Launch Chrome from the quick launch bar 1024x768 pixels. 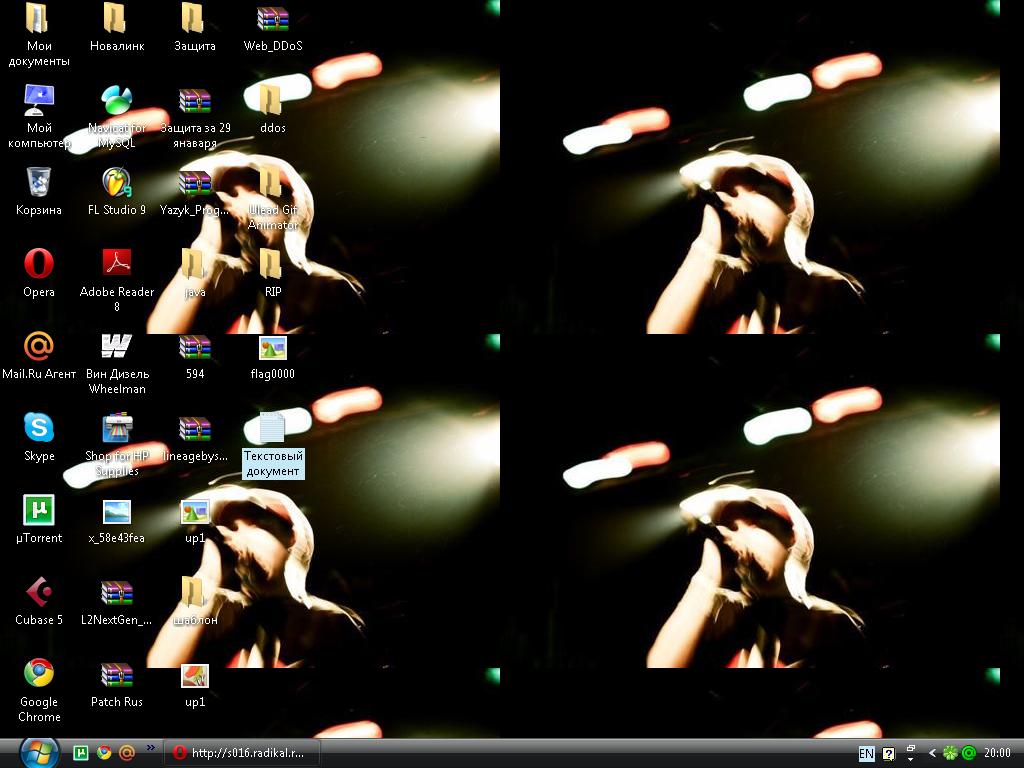pyautogui.click(x=104, y=754)
